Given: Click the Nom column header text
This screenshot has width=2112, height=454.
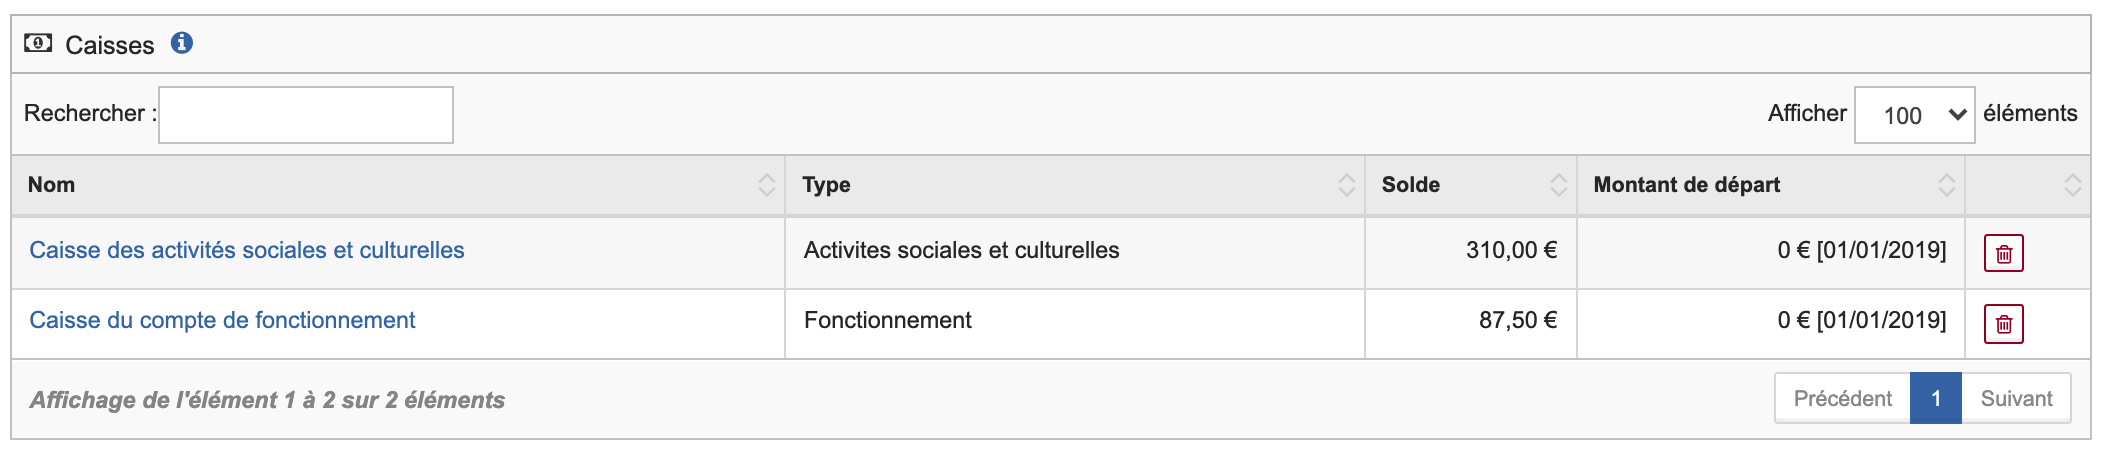Looking at the screenshot, I should [51, 185].
